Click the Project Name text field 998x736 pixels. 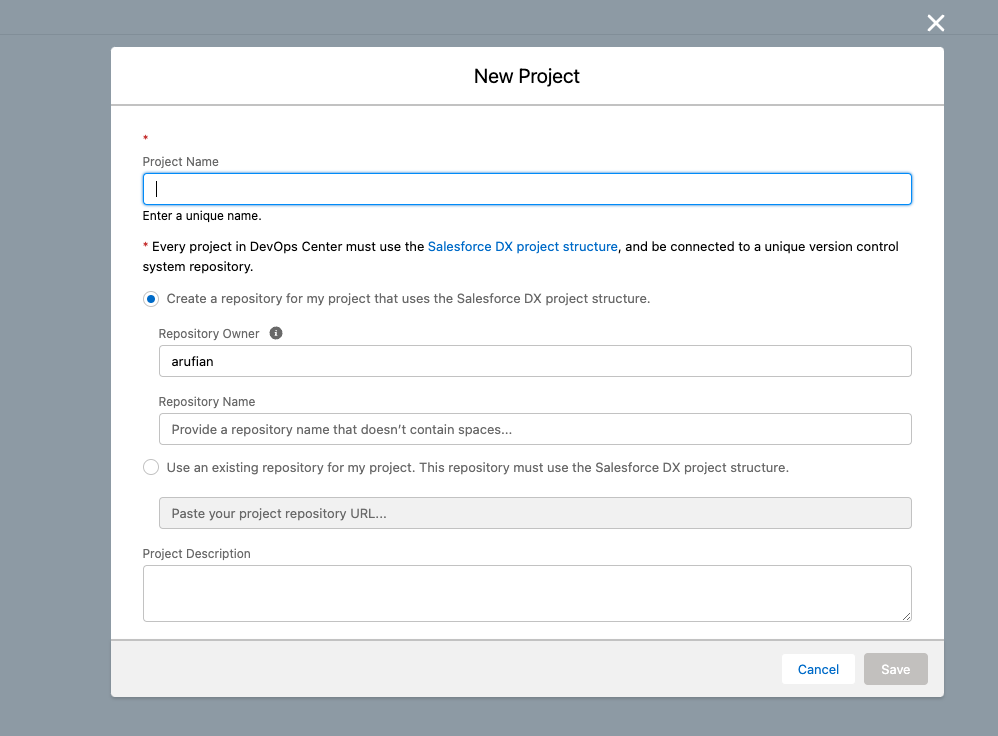point(527,189)
